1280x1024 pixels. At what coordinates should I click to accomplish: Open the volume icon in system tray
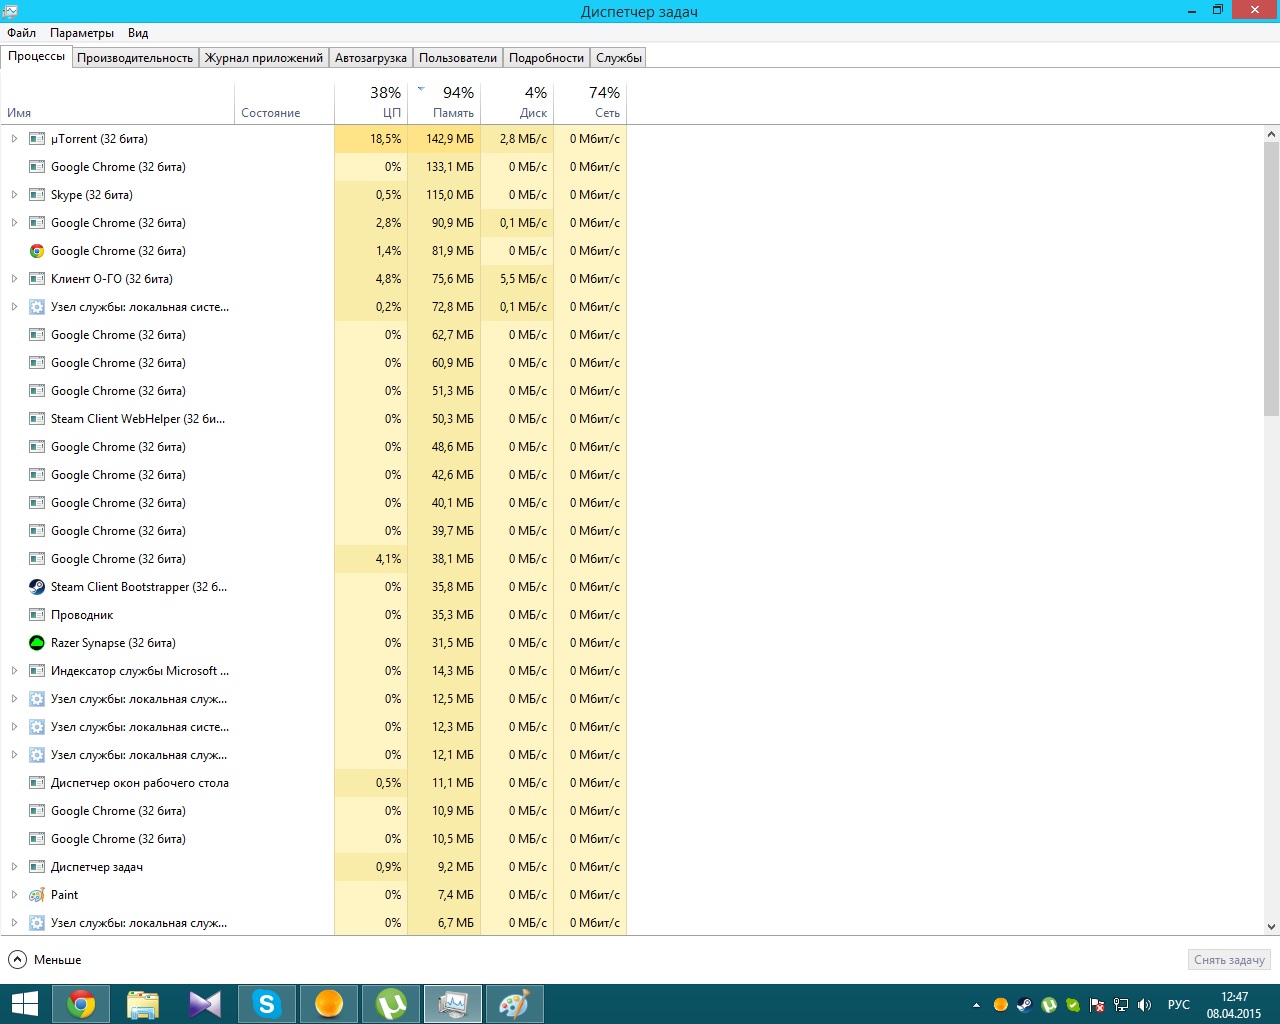[1145, 1005]
